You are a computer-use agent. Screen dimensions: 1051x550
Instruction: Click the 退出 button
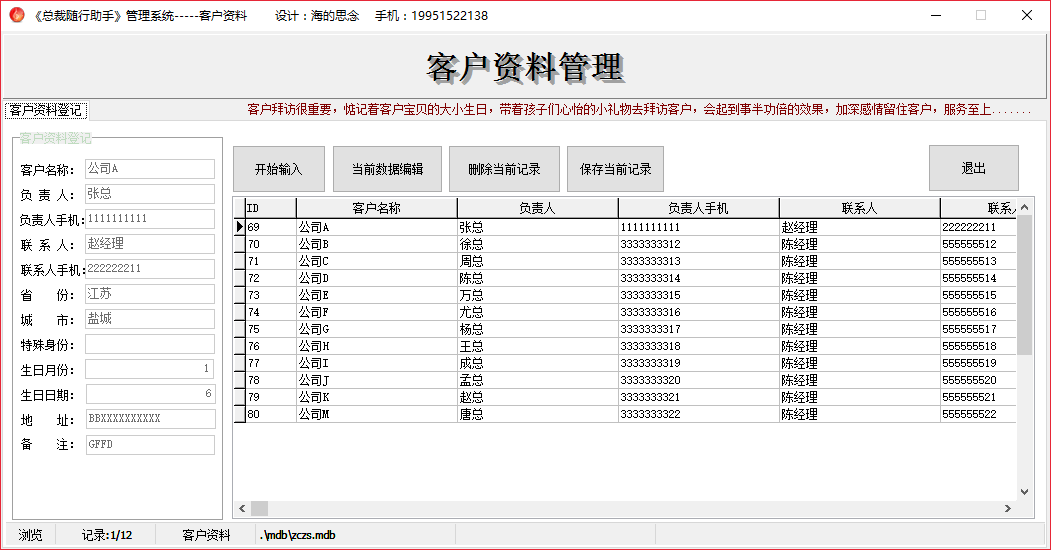click(973, 168)
